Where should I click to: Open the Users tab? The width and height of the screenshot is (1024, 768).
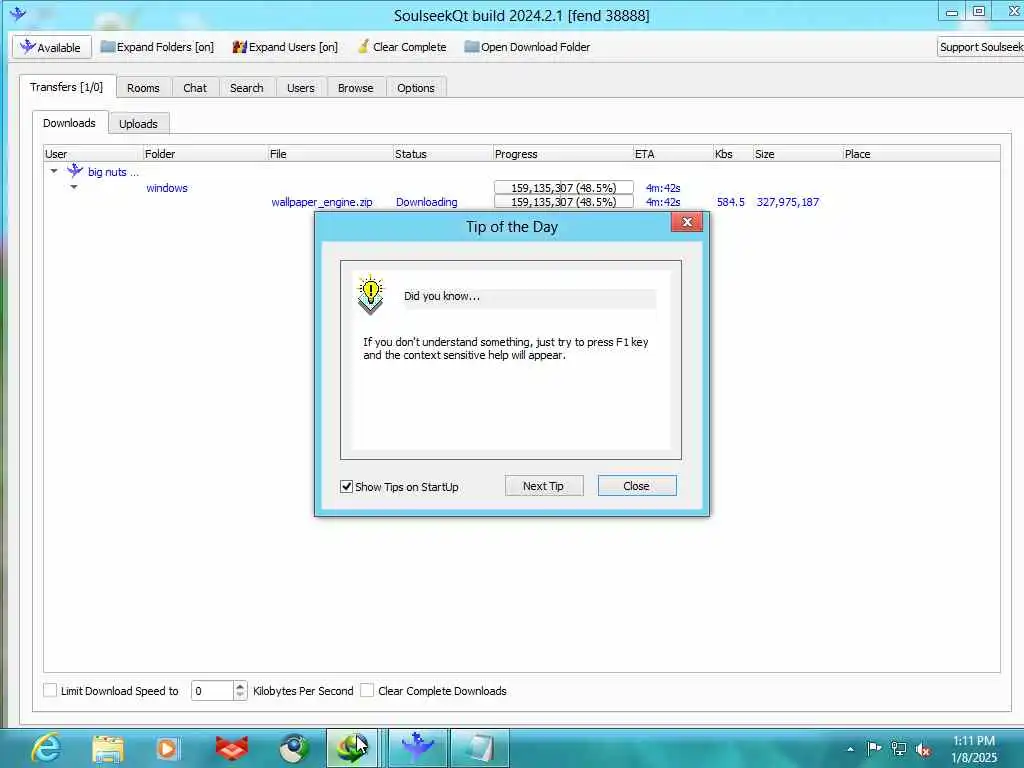[x=300, y=88]
